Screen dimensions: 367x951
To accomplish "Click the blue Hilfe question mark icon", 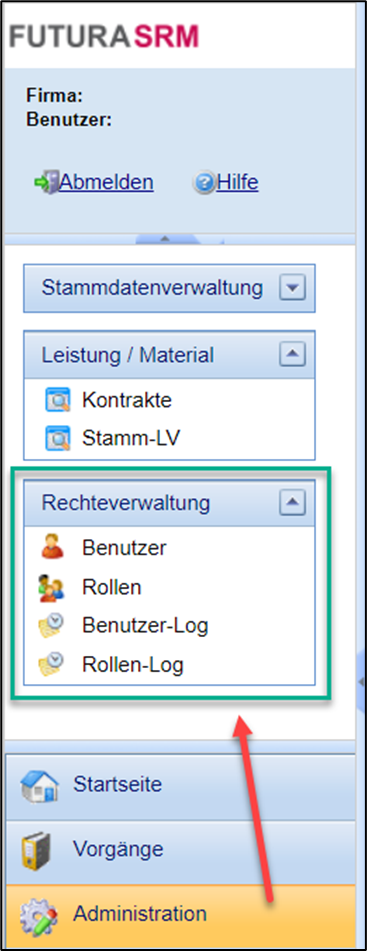I will (x=205, y=183).
